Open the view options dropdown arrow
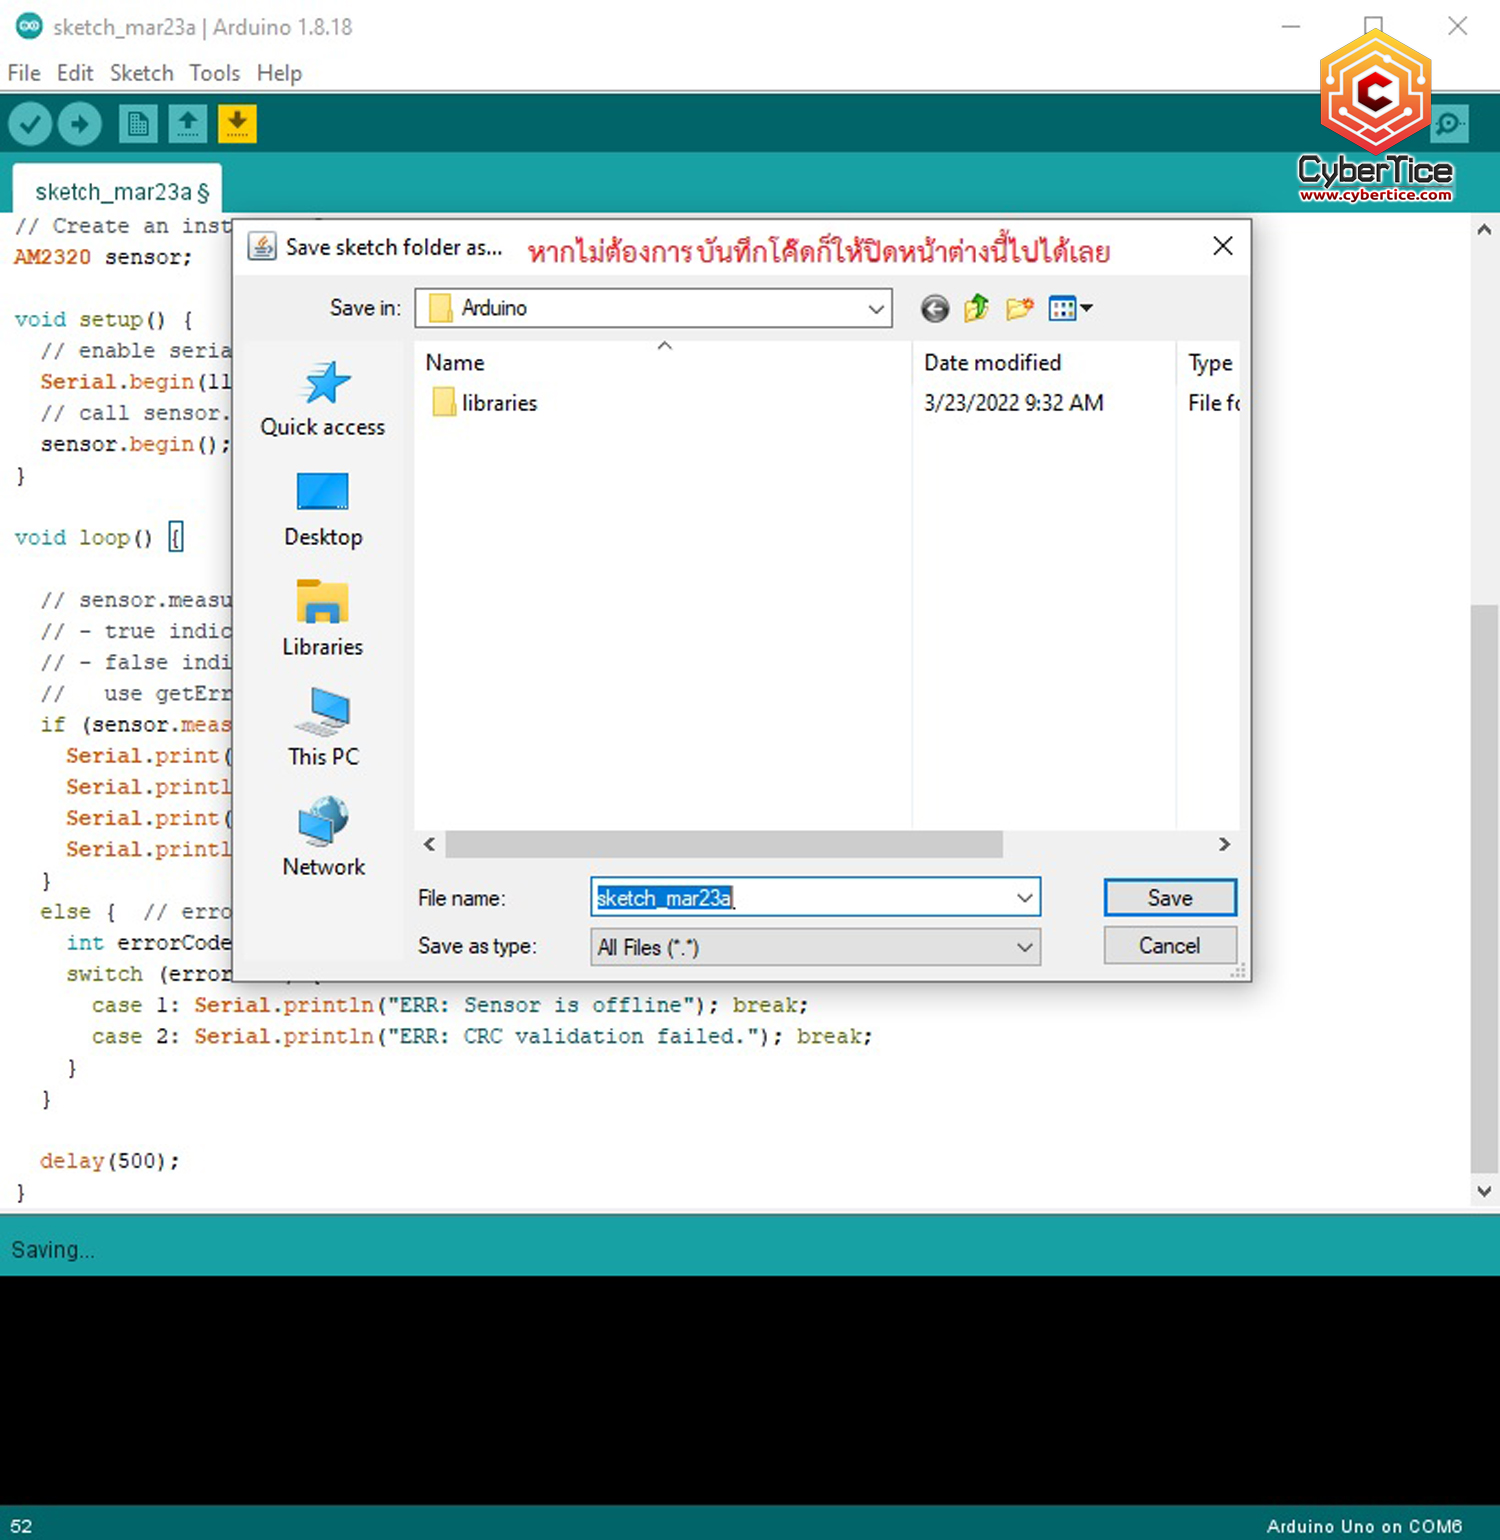 (1085, 308)
